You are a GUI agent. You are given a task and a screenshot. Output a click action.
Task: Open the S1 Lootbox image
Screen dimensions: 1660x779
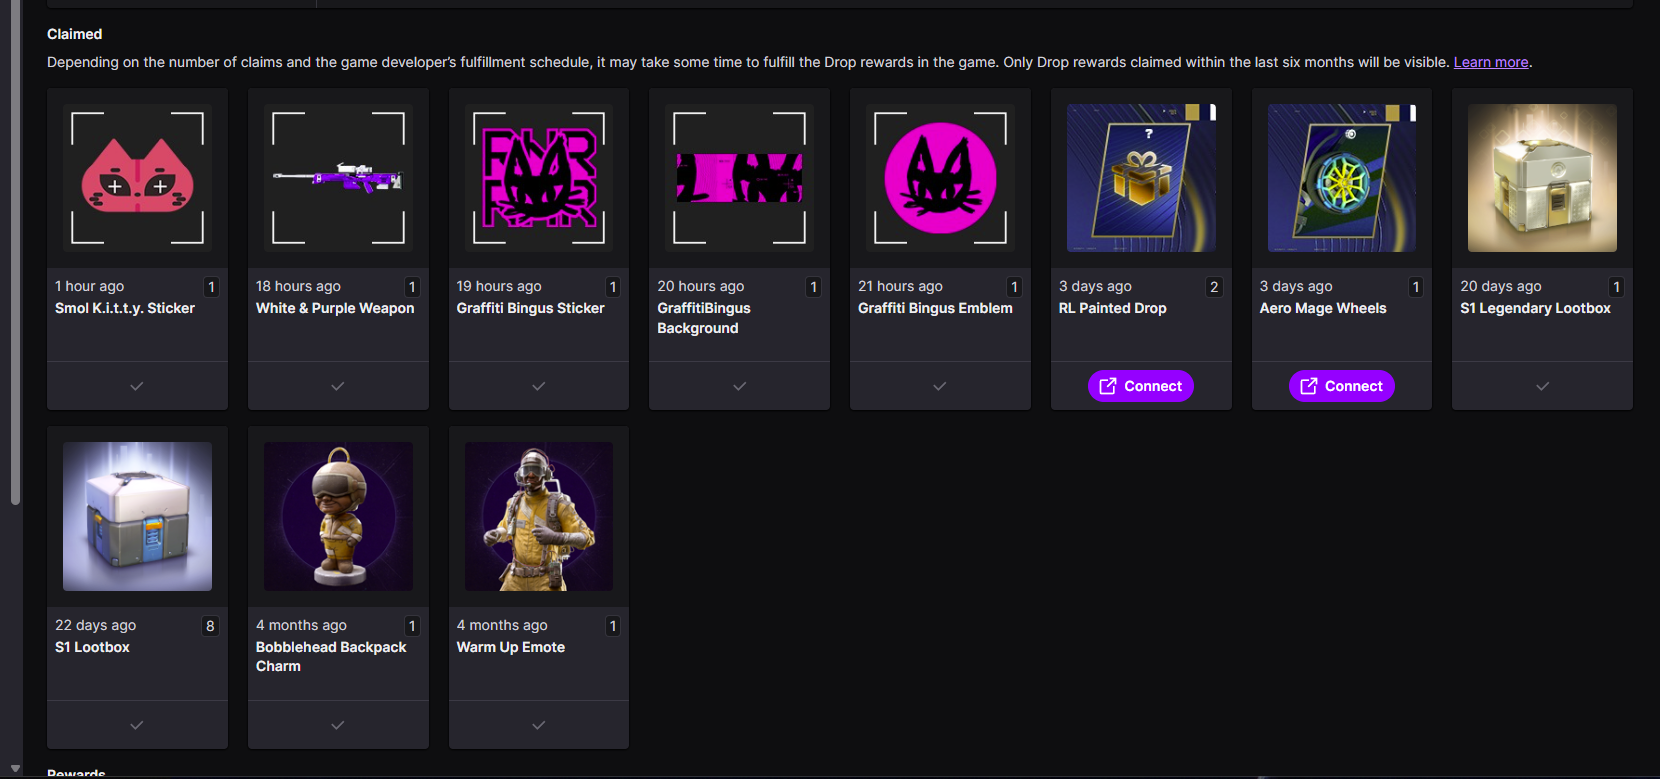(137, 517)
